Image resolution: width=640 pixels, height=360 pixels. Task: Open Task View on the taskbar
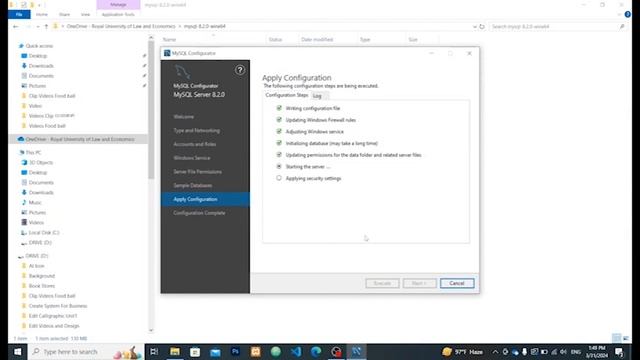pos(154,351)
